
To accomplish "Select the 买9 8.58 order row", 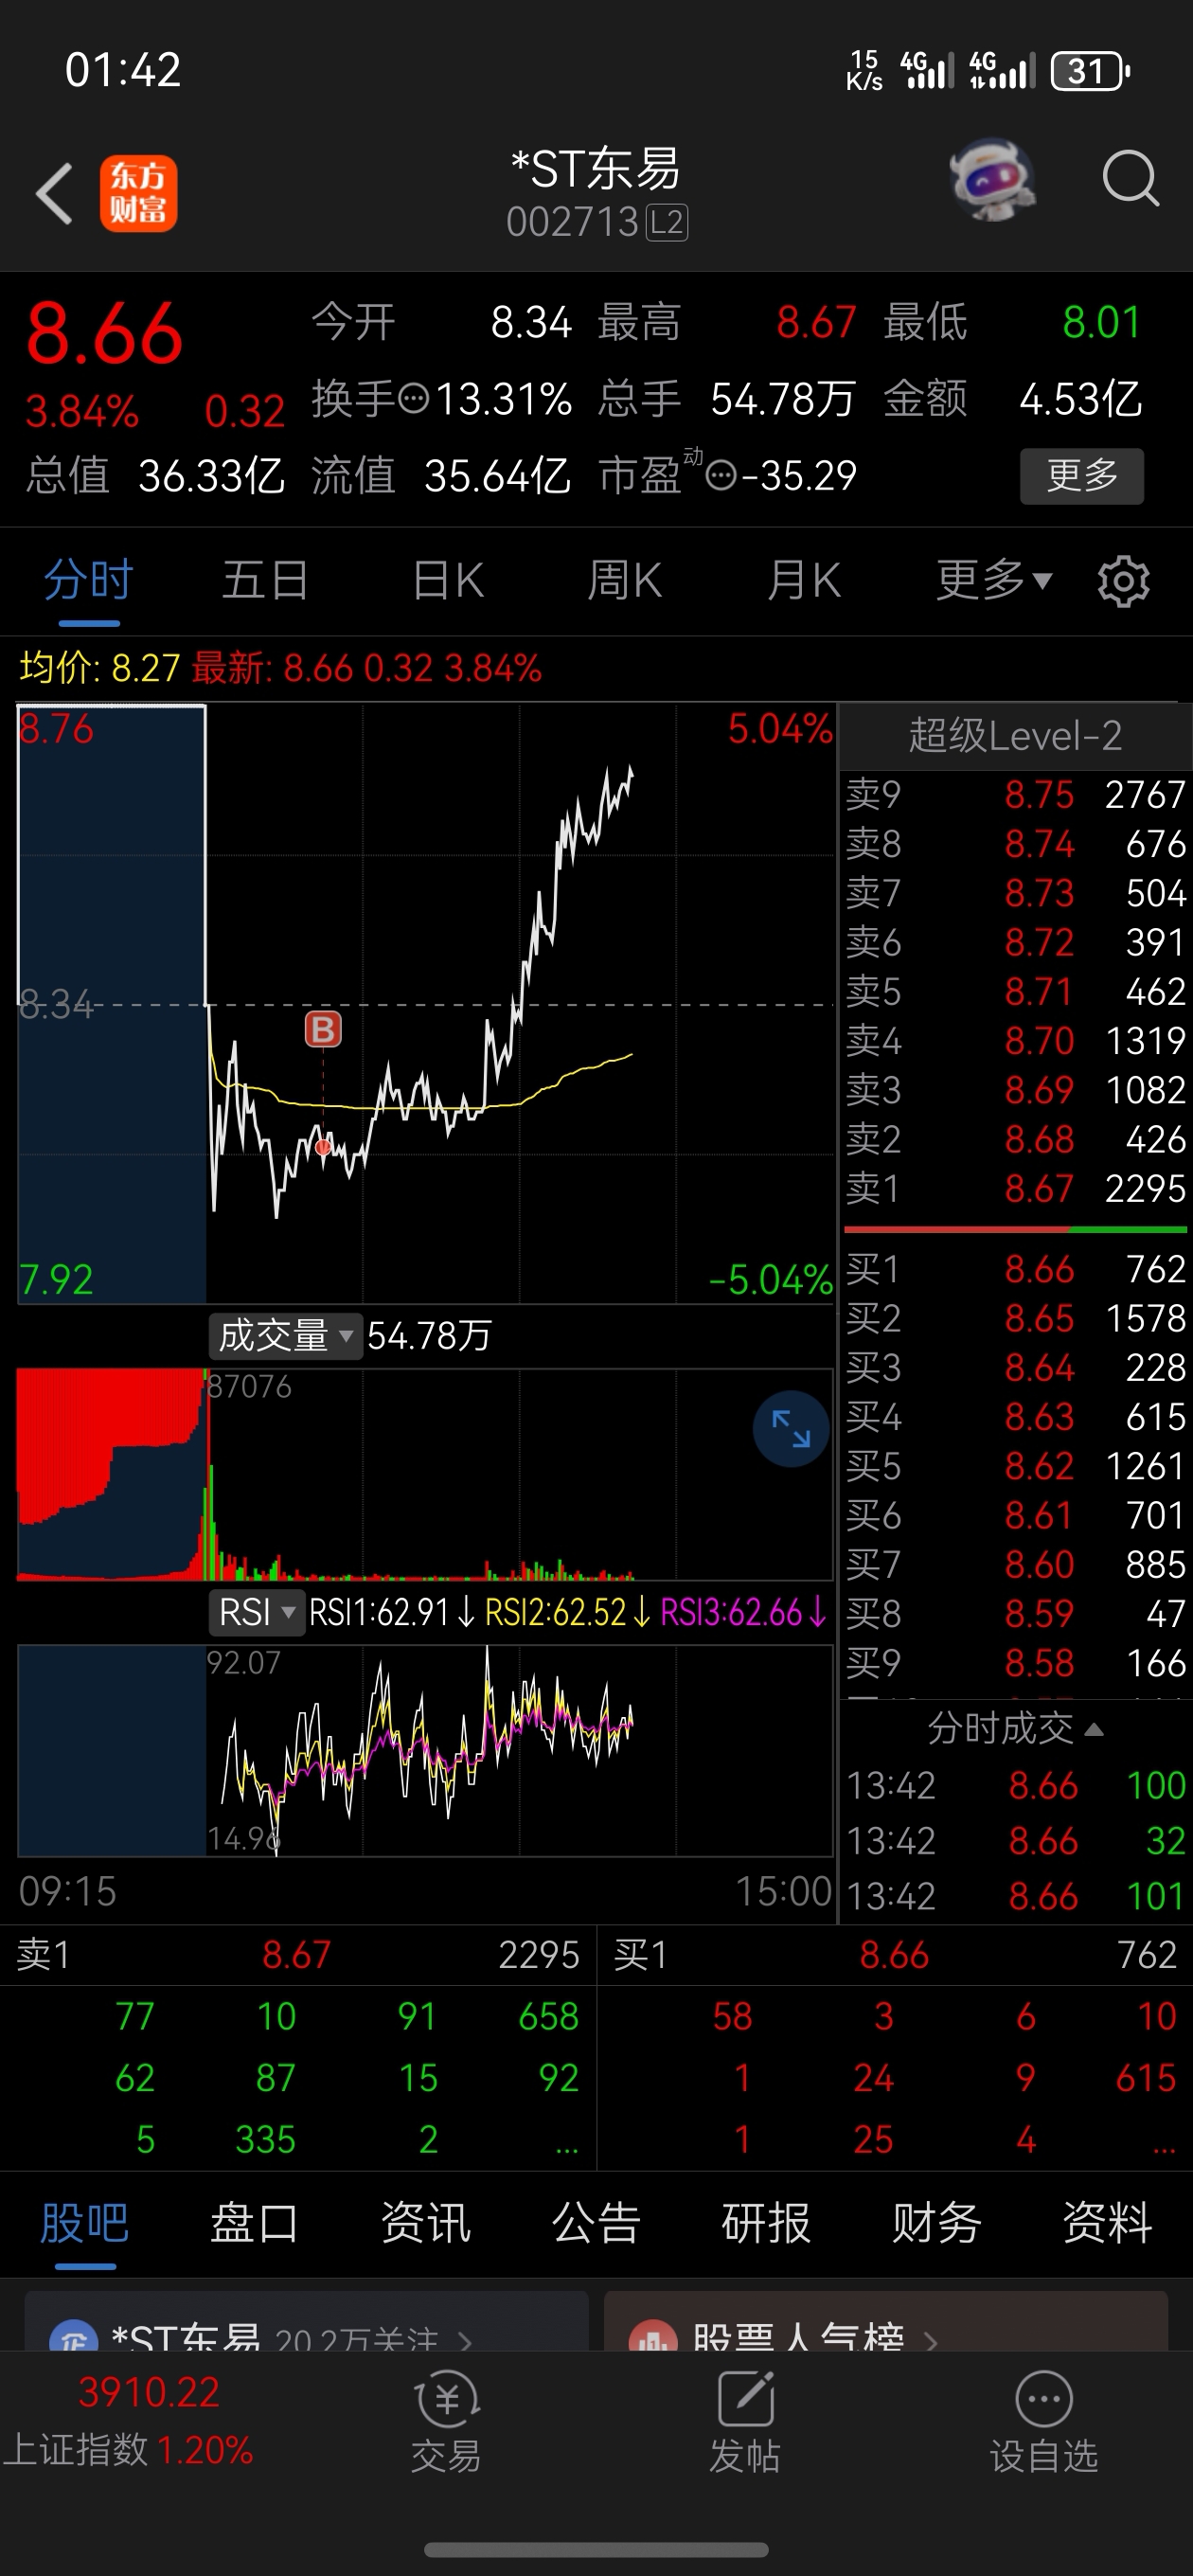I will 1015,1663.
